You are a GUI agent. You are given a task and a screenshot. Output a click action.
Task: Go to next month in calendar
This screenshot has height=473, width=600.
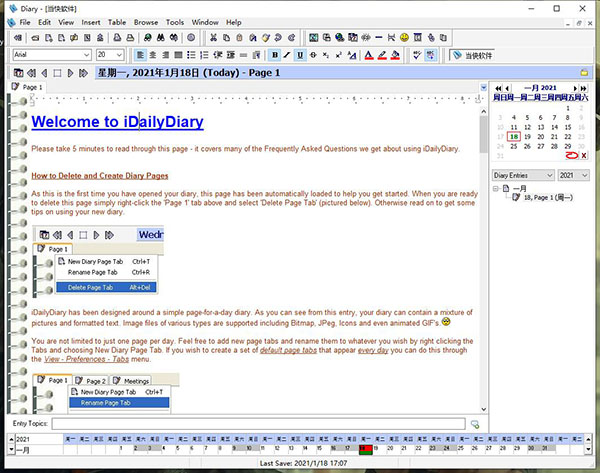point(575,88)
